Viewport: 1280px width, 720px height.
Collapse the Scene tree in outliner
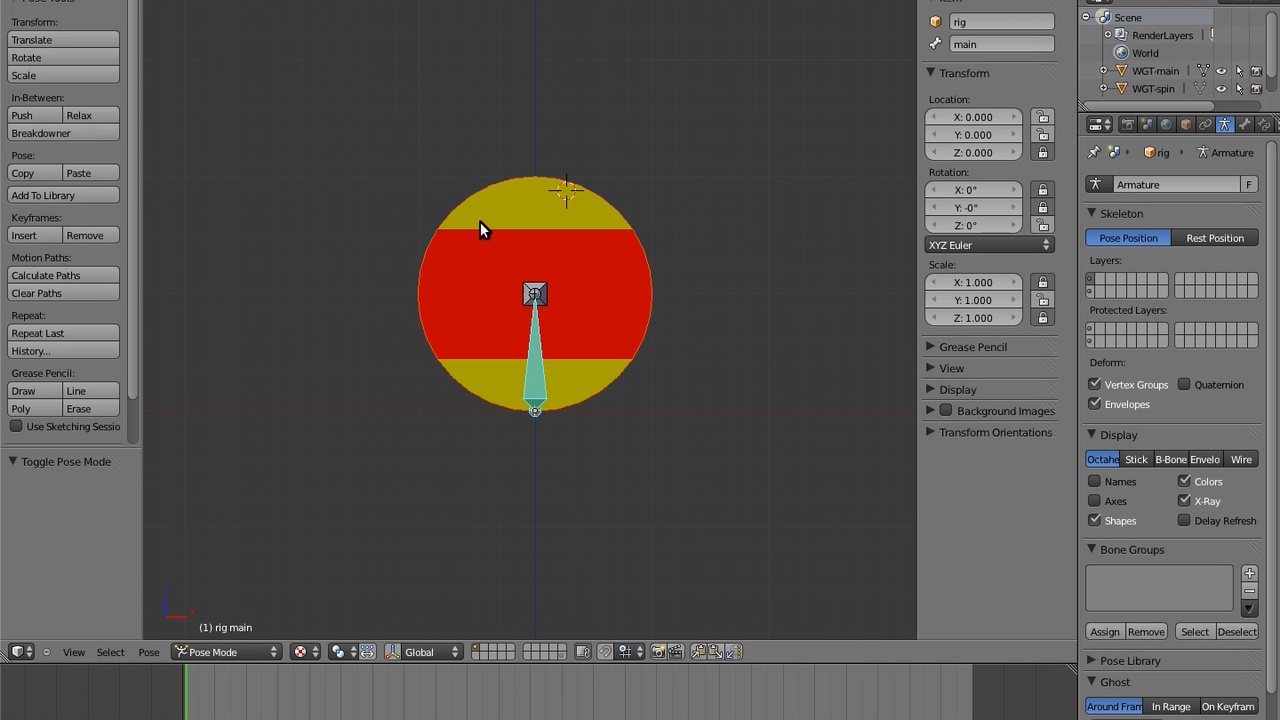1087,17
